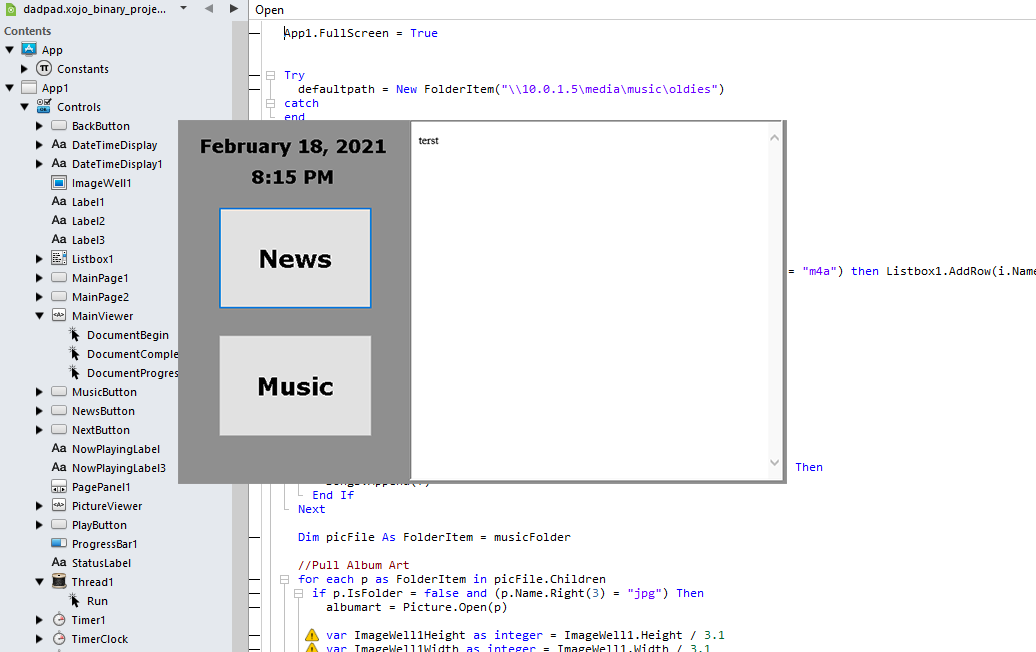Open the dadpad project file dropdown

pos(183,8)
